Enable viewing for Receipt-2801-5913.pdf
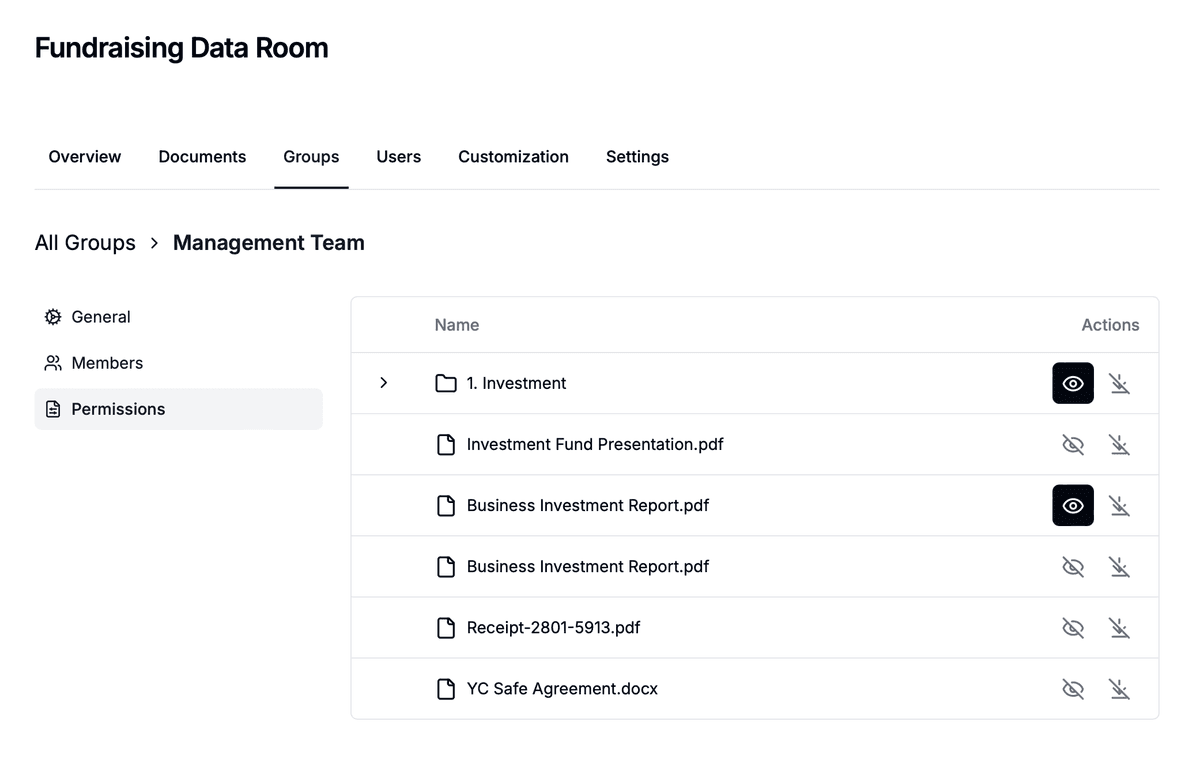The height and width of the screenshot is (757, 1200). pos(1072,628)
